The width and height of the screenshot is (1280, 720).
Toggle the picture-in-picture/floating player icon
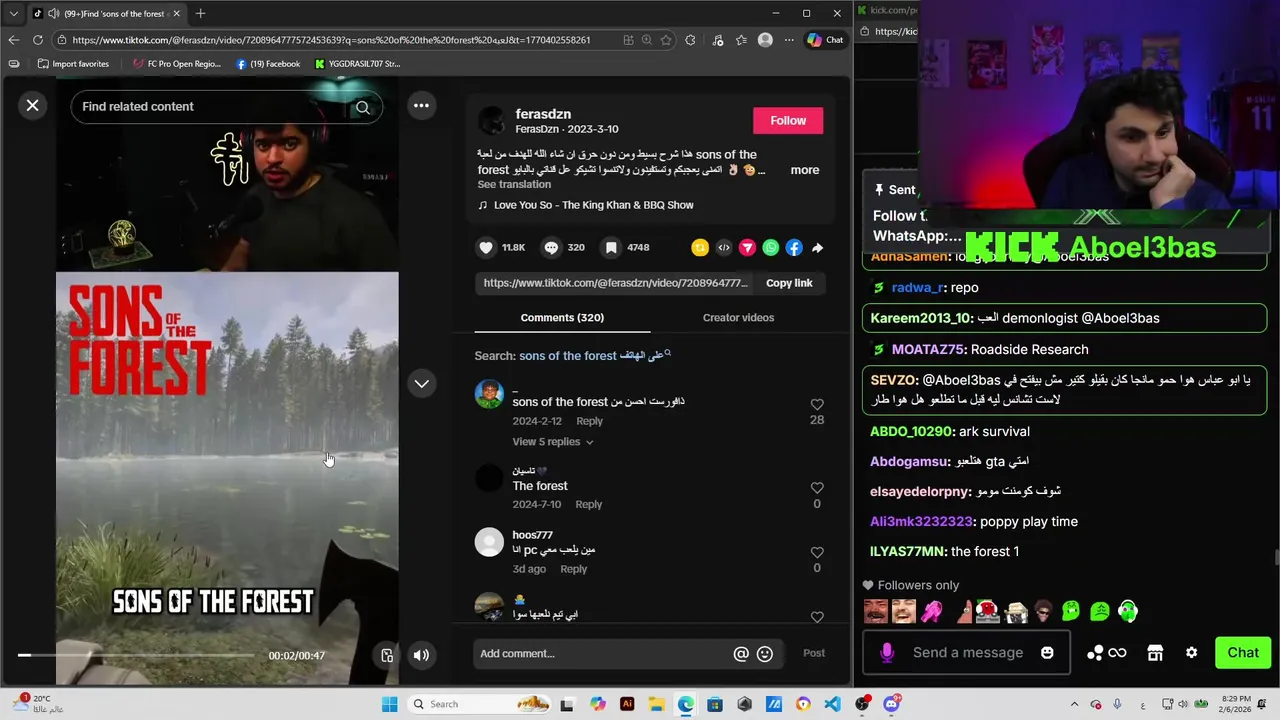pyautogui.click(x=387, y=655)
